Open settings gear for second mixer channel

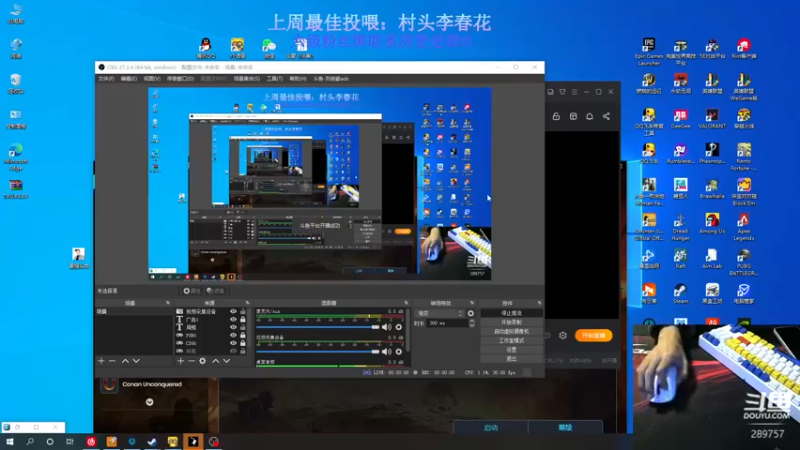click(x=398, y=352)
